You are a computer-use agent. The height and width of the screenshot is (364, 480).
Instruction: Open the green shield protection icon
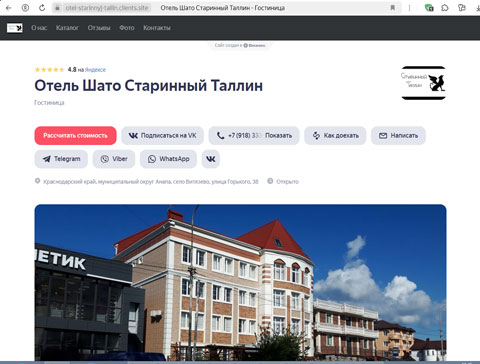[x=429, y=8]
